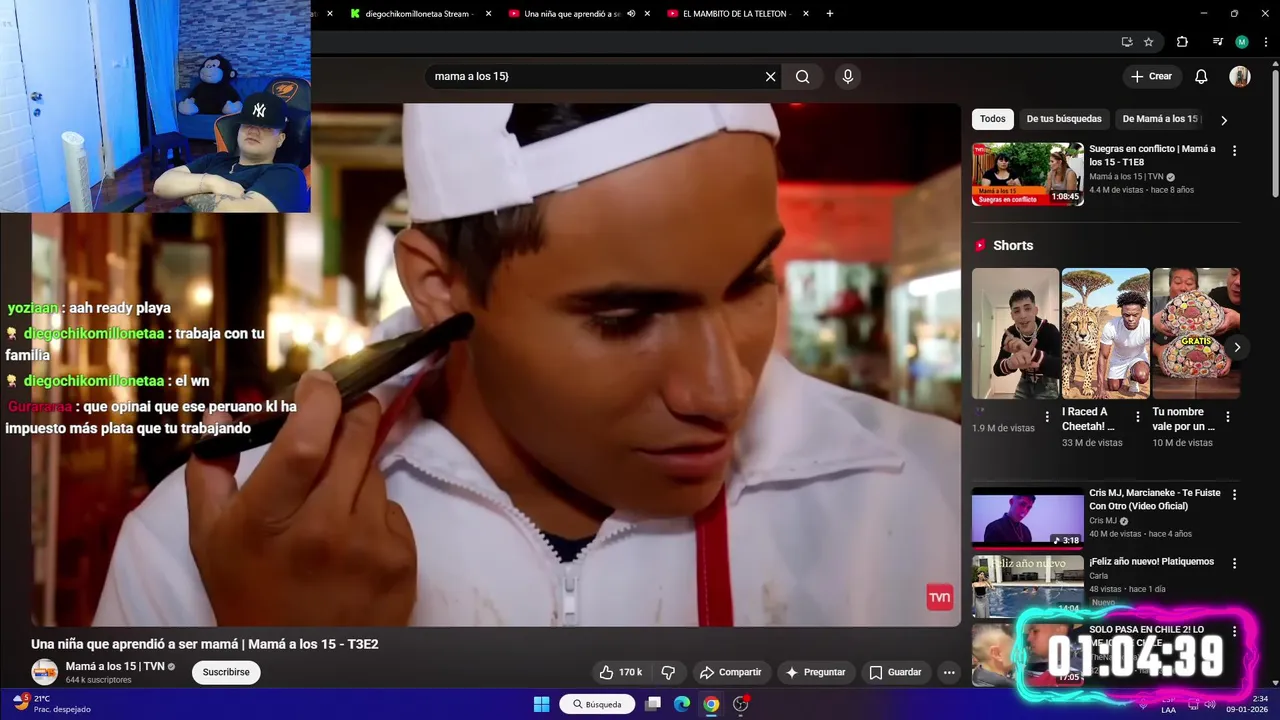
Task: Select the 'Todos' filter chip
Action: coord(993,119)
